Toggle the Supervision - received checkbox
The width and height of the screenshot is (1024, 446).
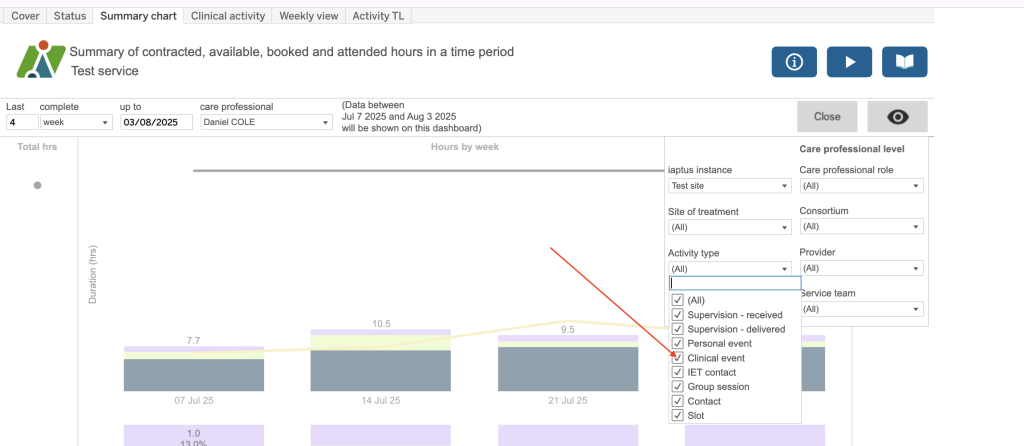[678, 315]
